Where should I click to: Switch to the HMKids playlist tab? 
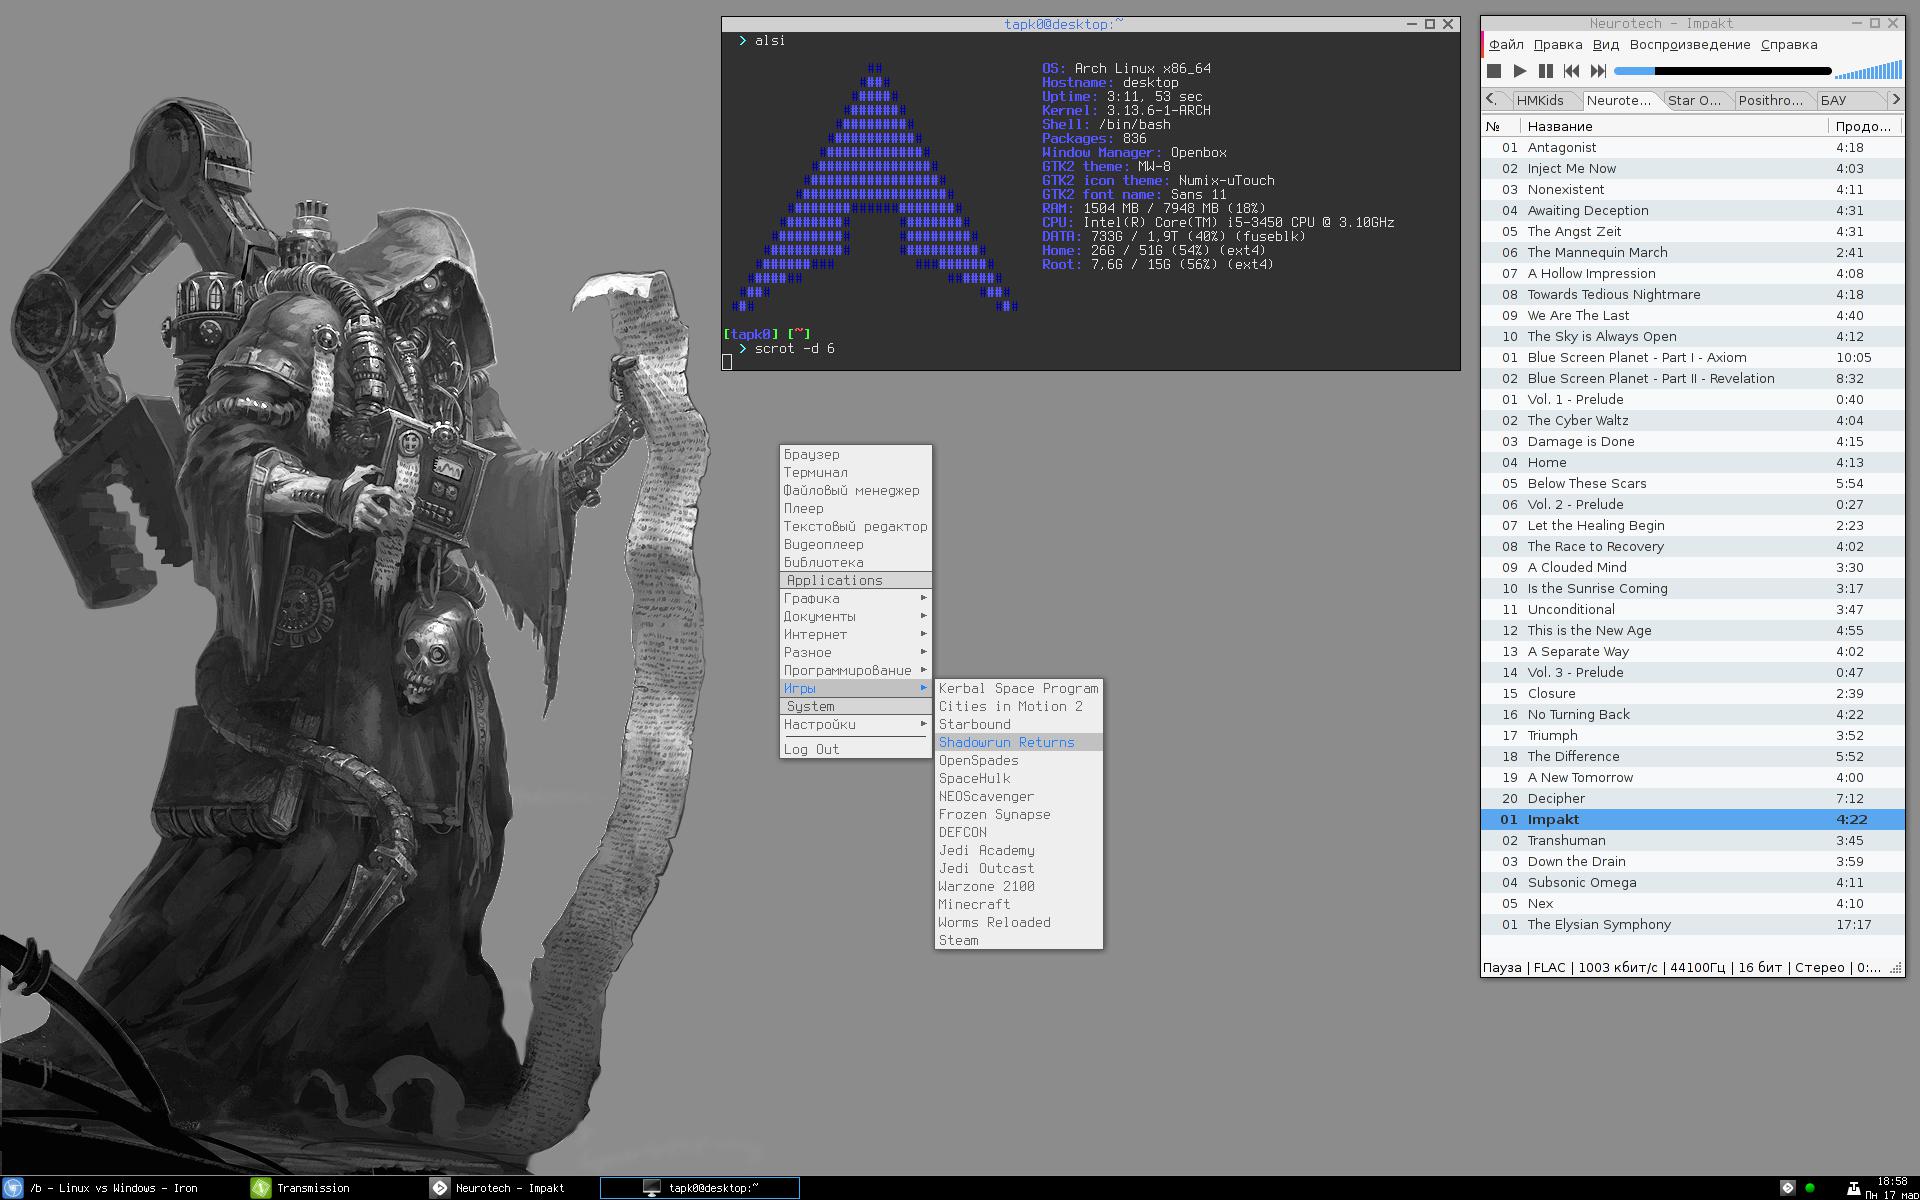tap(1539, 100)
